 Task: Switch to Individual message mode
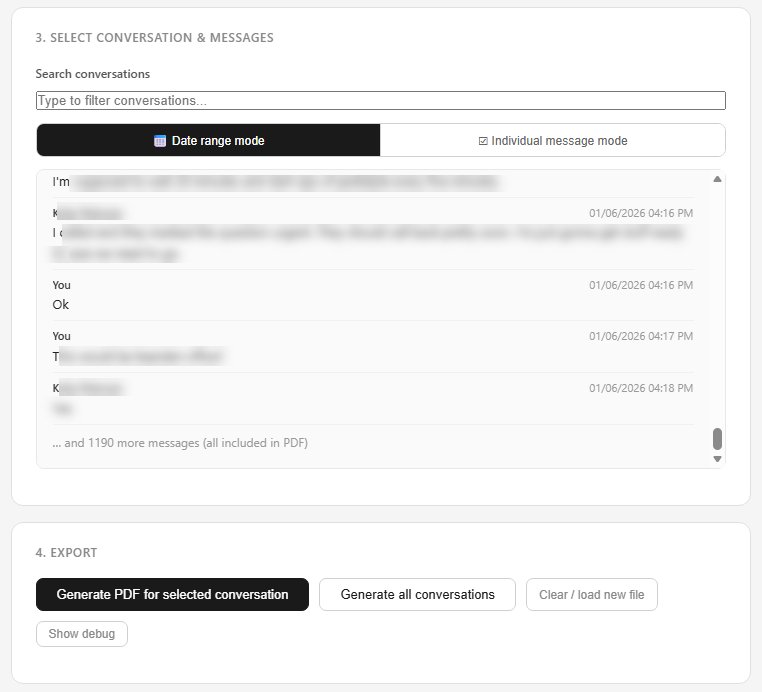click(x=553, y=140)
